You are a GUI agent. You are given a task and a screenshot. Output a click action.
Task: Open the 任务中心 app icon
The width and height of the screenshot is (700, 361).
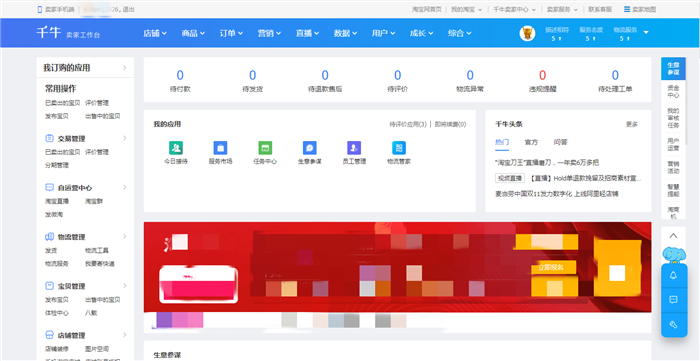click(265, 148)
